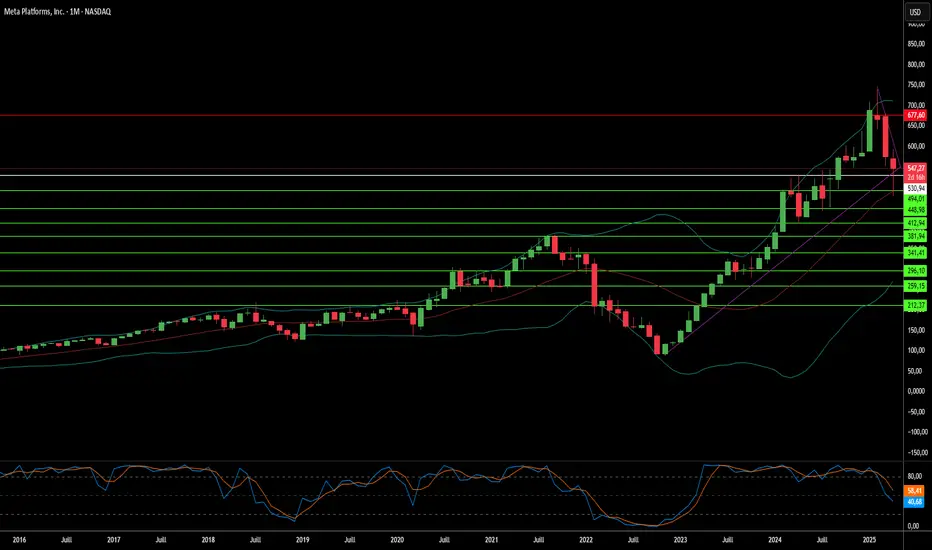Image resolution: width=932 pixels, height=550 pixels.
Task: Click the 80,00 oscillator axis value
Action: coord(914,476)
